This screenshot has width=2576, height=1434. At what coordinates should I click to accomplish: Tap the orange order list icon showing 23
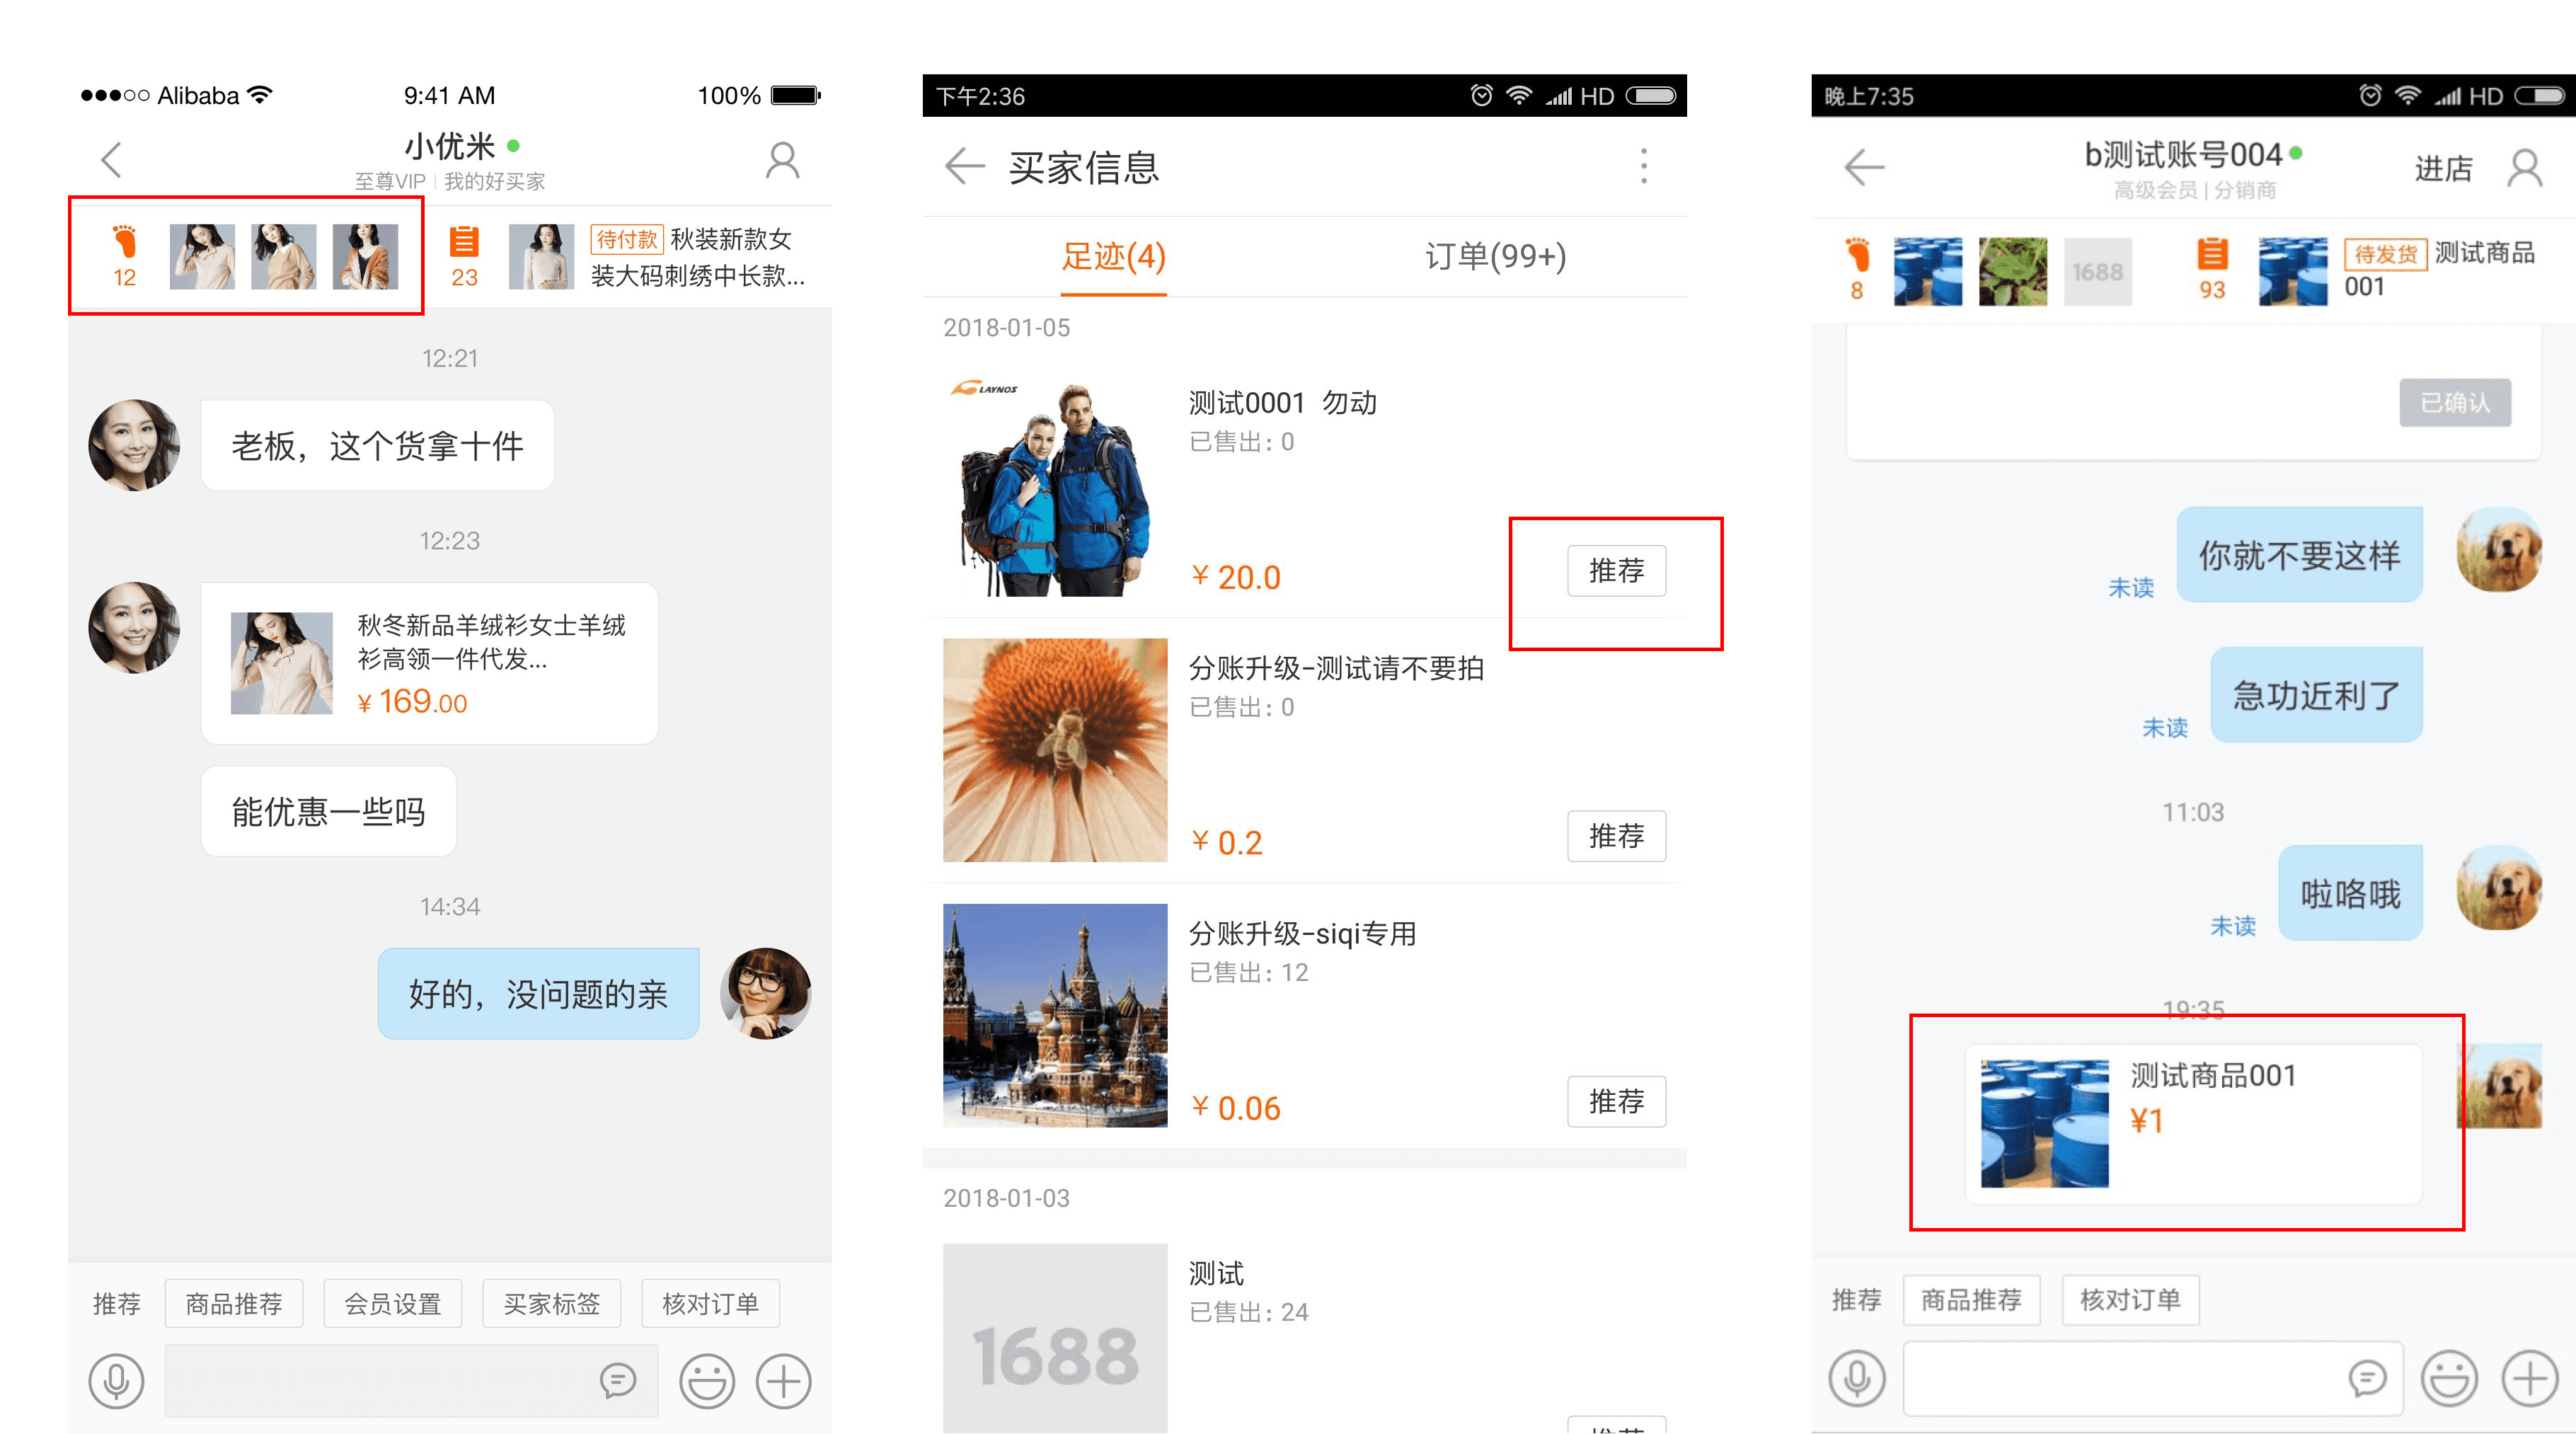(x=464, y=255)
